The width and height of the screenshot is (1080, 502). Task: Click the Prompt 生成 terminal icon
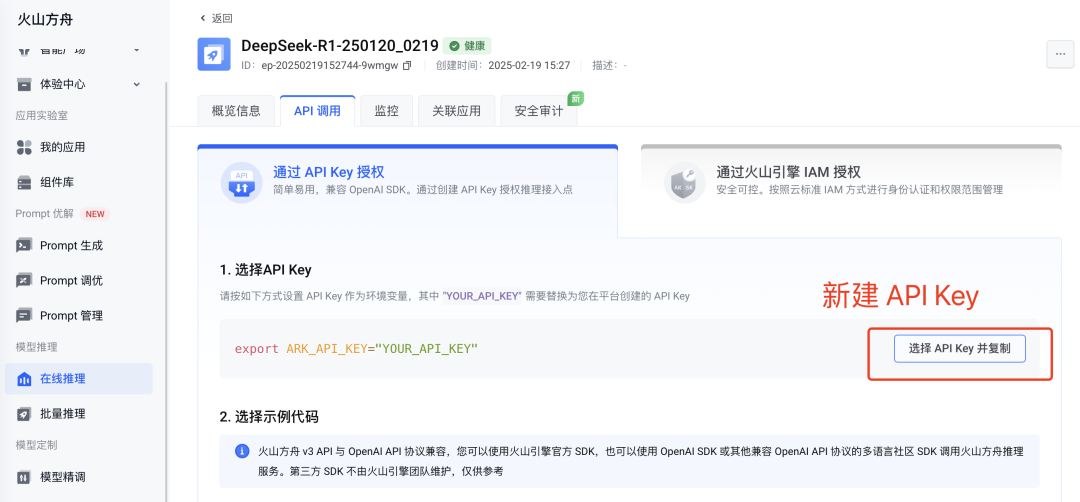point(25,245)
